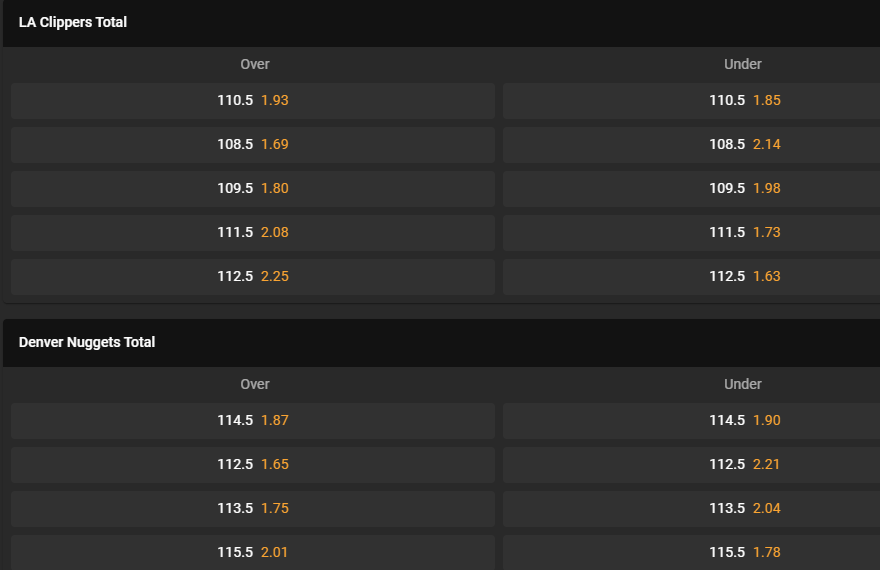
Task: Choose Clippers Over 109.5 at 1.80
Action: click(253, 189)
